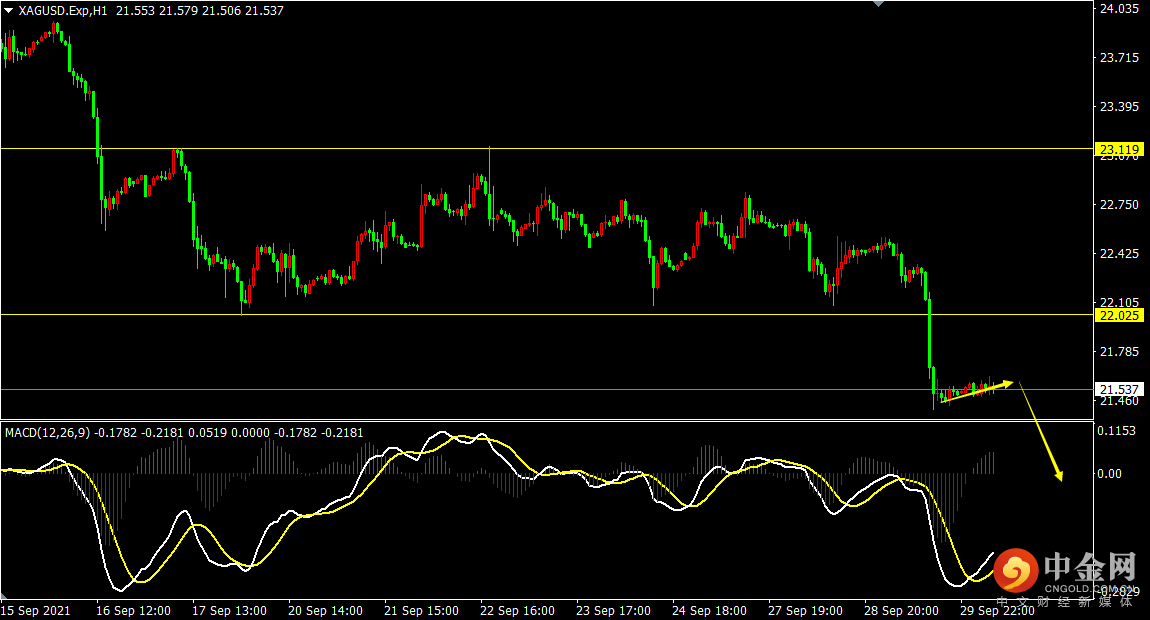Click the chart shift triangle marker on top edge
Screen dimensions: 1150x620
[878, 4]
